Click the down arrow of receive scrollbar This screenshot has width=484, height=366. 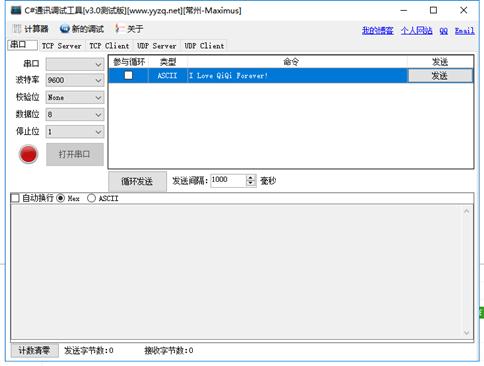466,332
